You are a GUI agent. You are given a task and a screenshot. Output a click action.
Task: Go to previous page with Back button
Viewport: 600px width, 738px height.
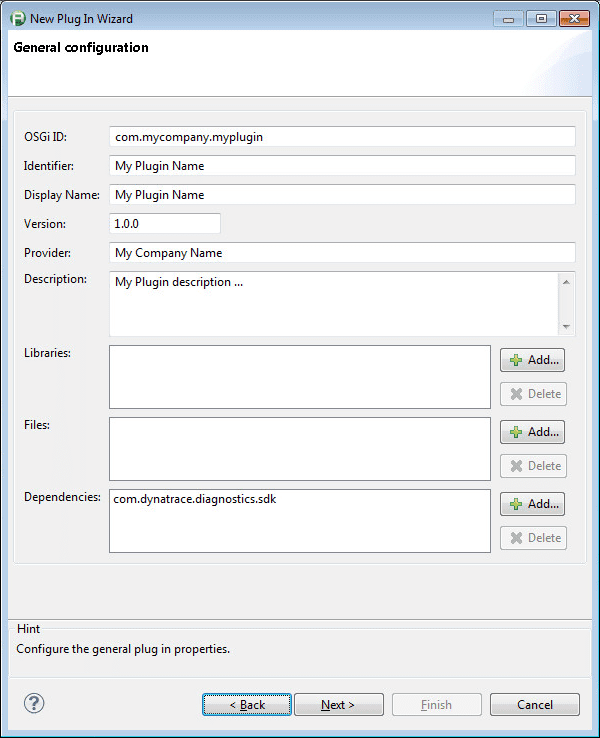247,705
